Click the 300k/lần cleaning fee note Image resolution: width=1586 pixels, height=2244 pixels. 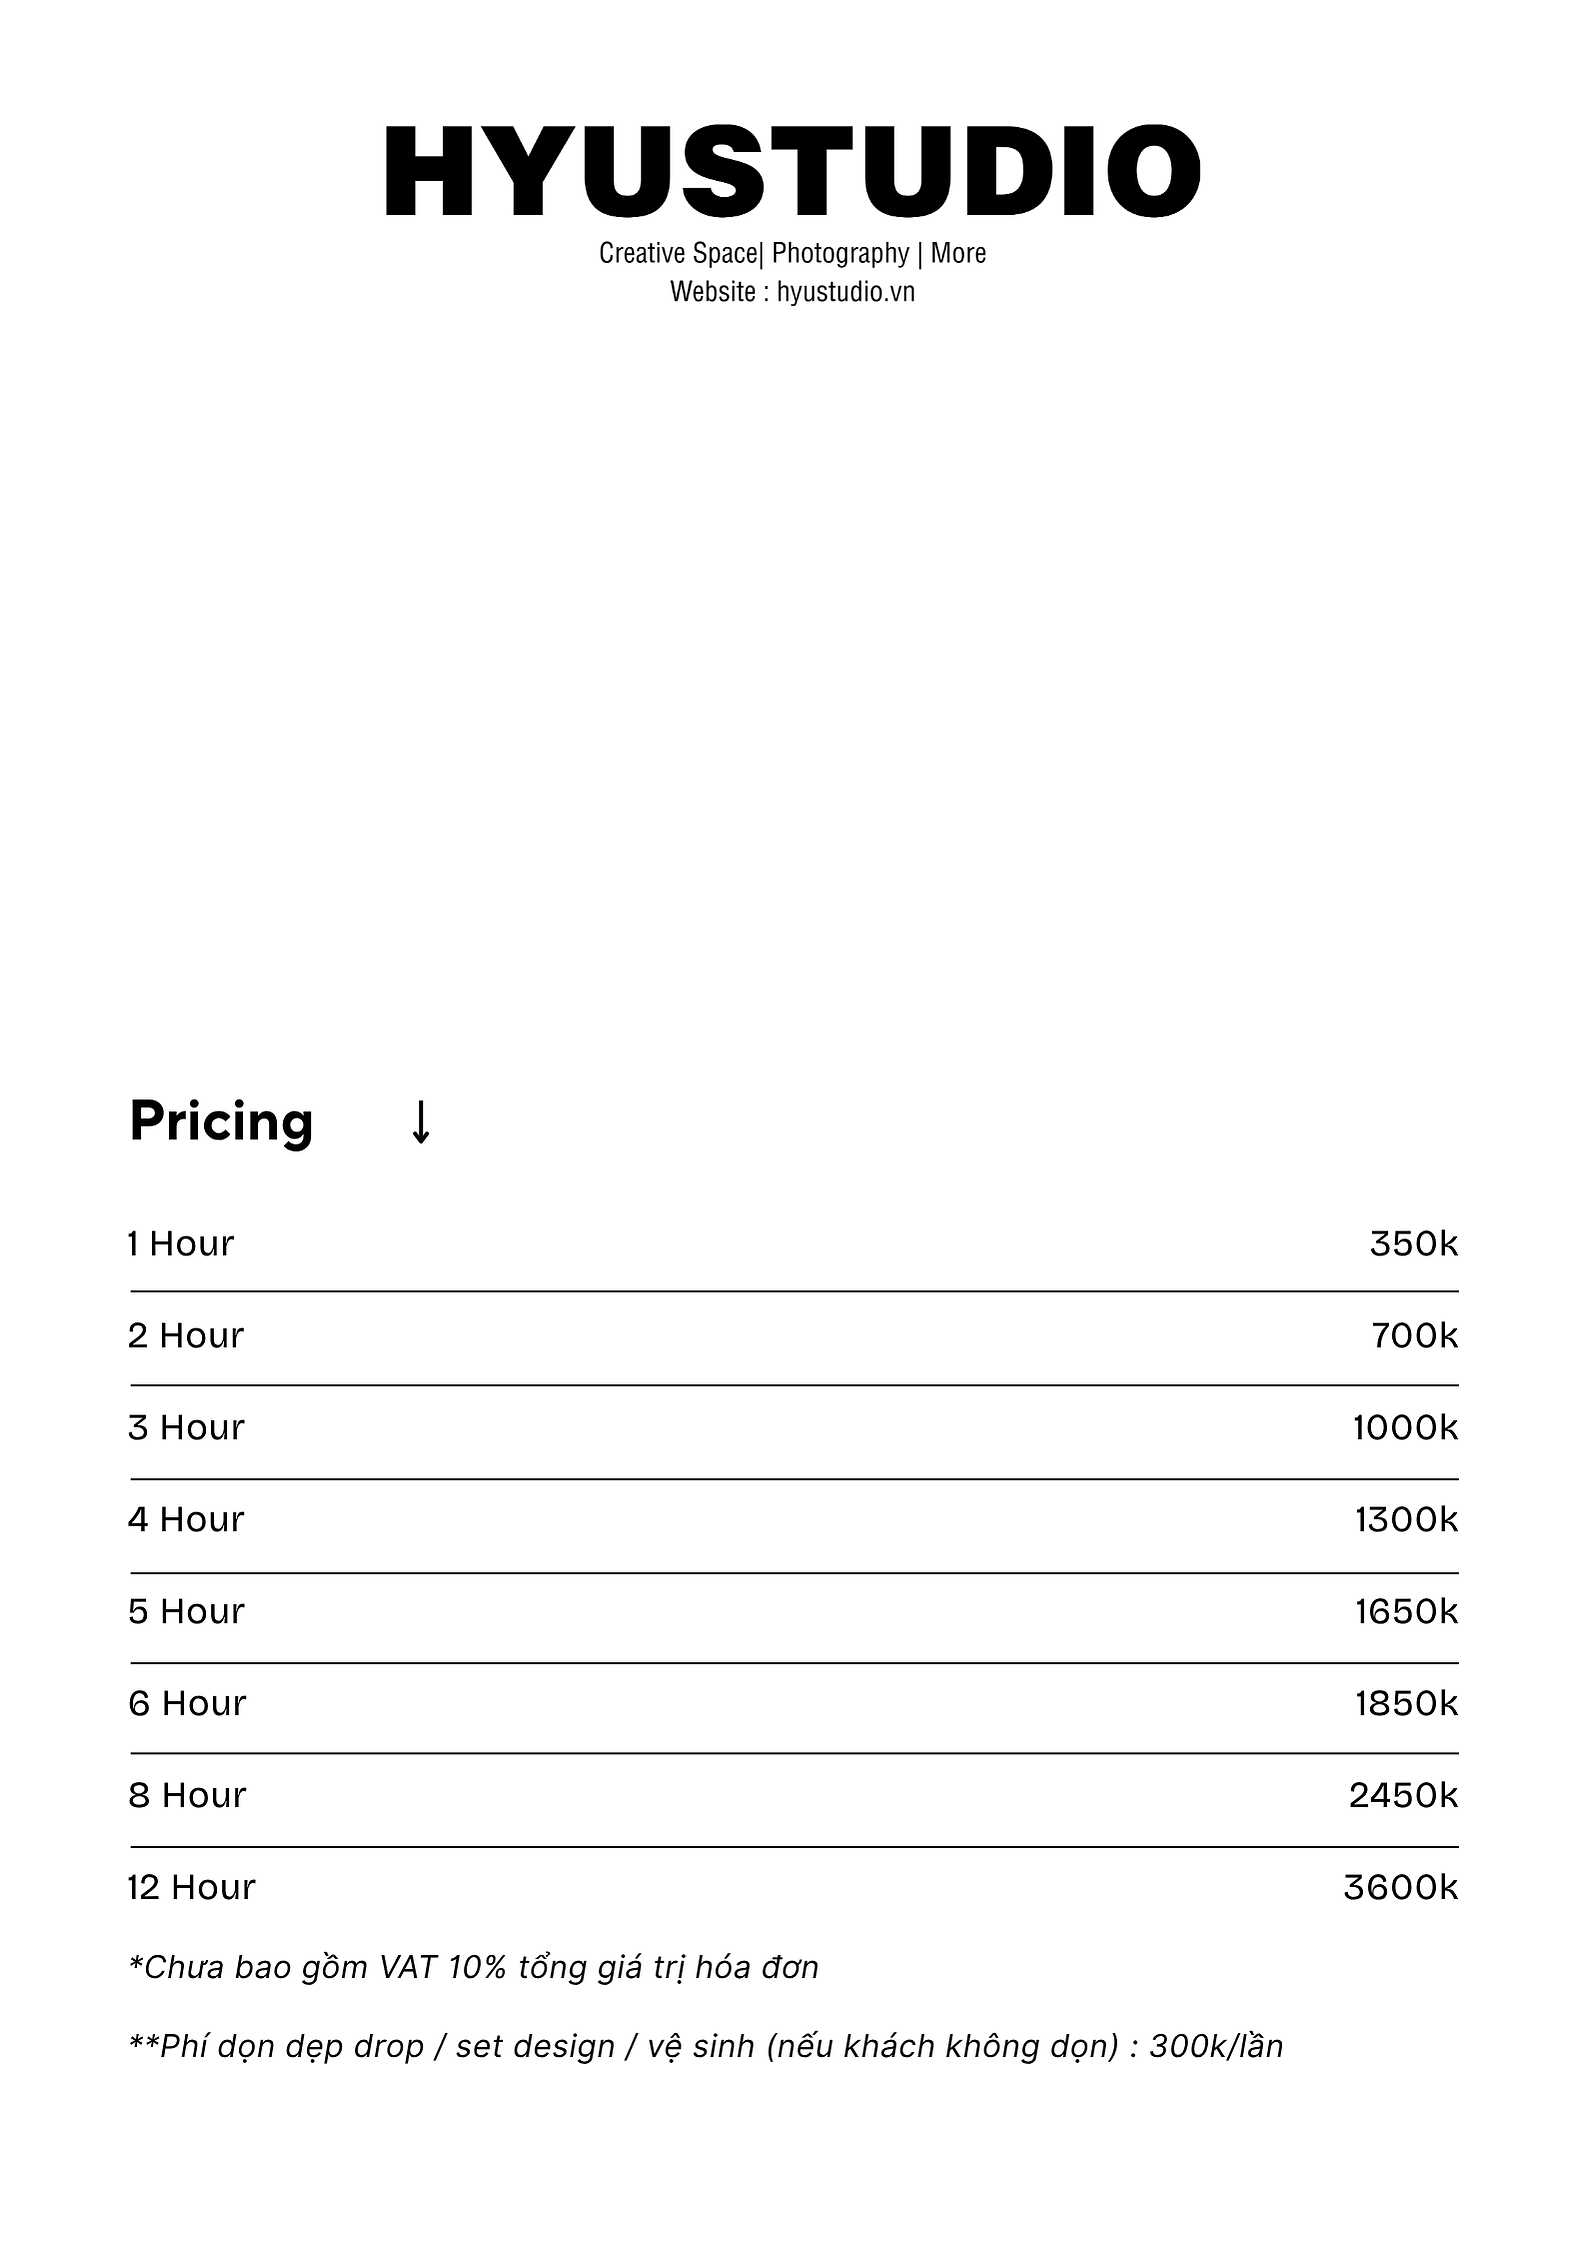706,2047
